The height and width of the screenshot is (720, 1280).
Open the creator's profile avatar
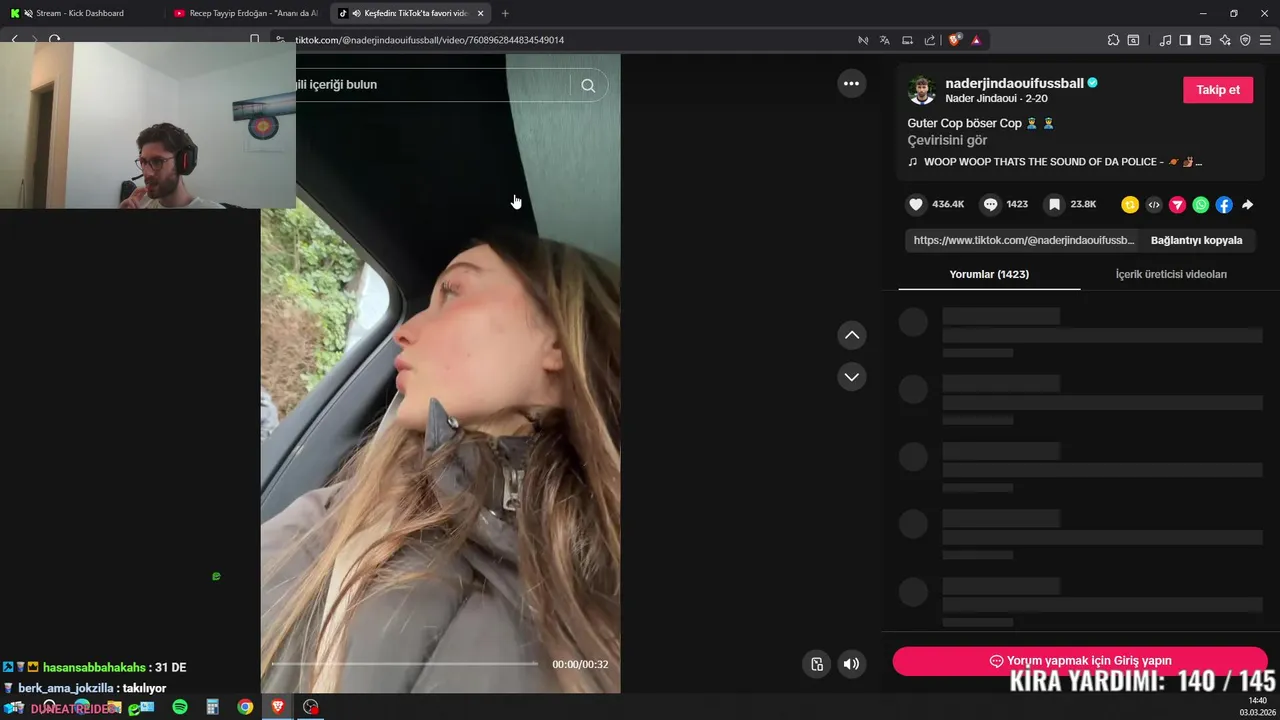tap(921, 90)
